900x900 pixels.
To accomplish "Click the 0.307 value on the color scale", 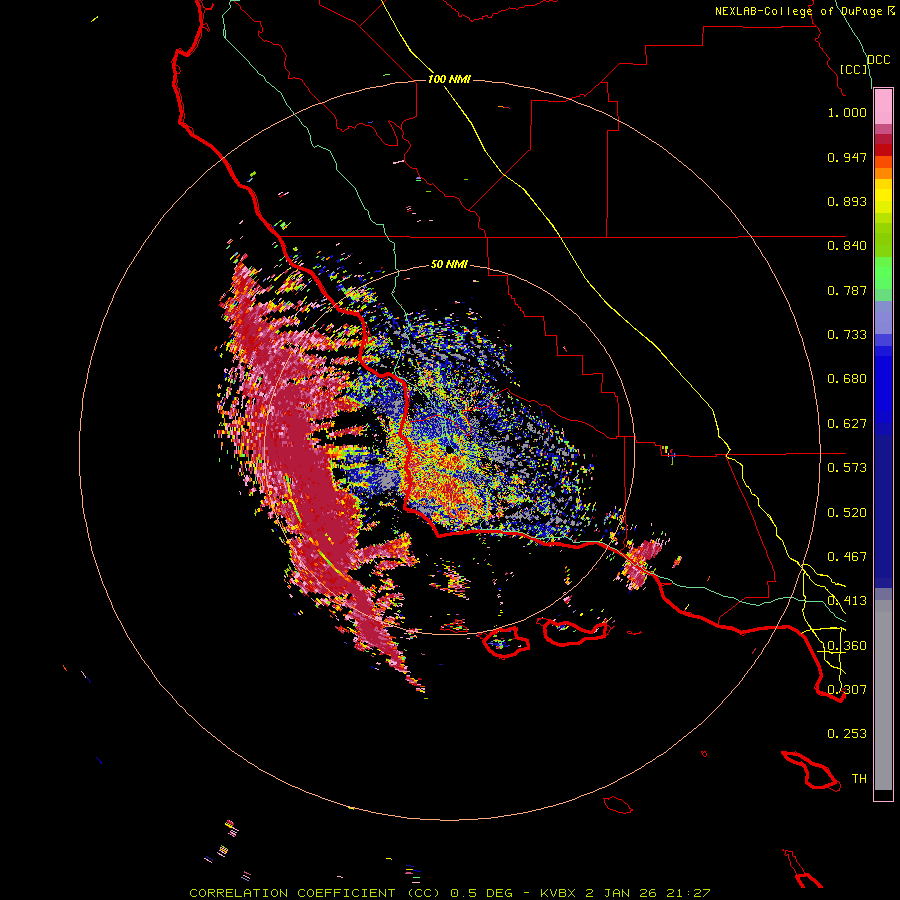I will [847, 689].
